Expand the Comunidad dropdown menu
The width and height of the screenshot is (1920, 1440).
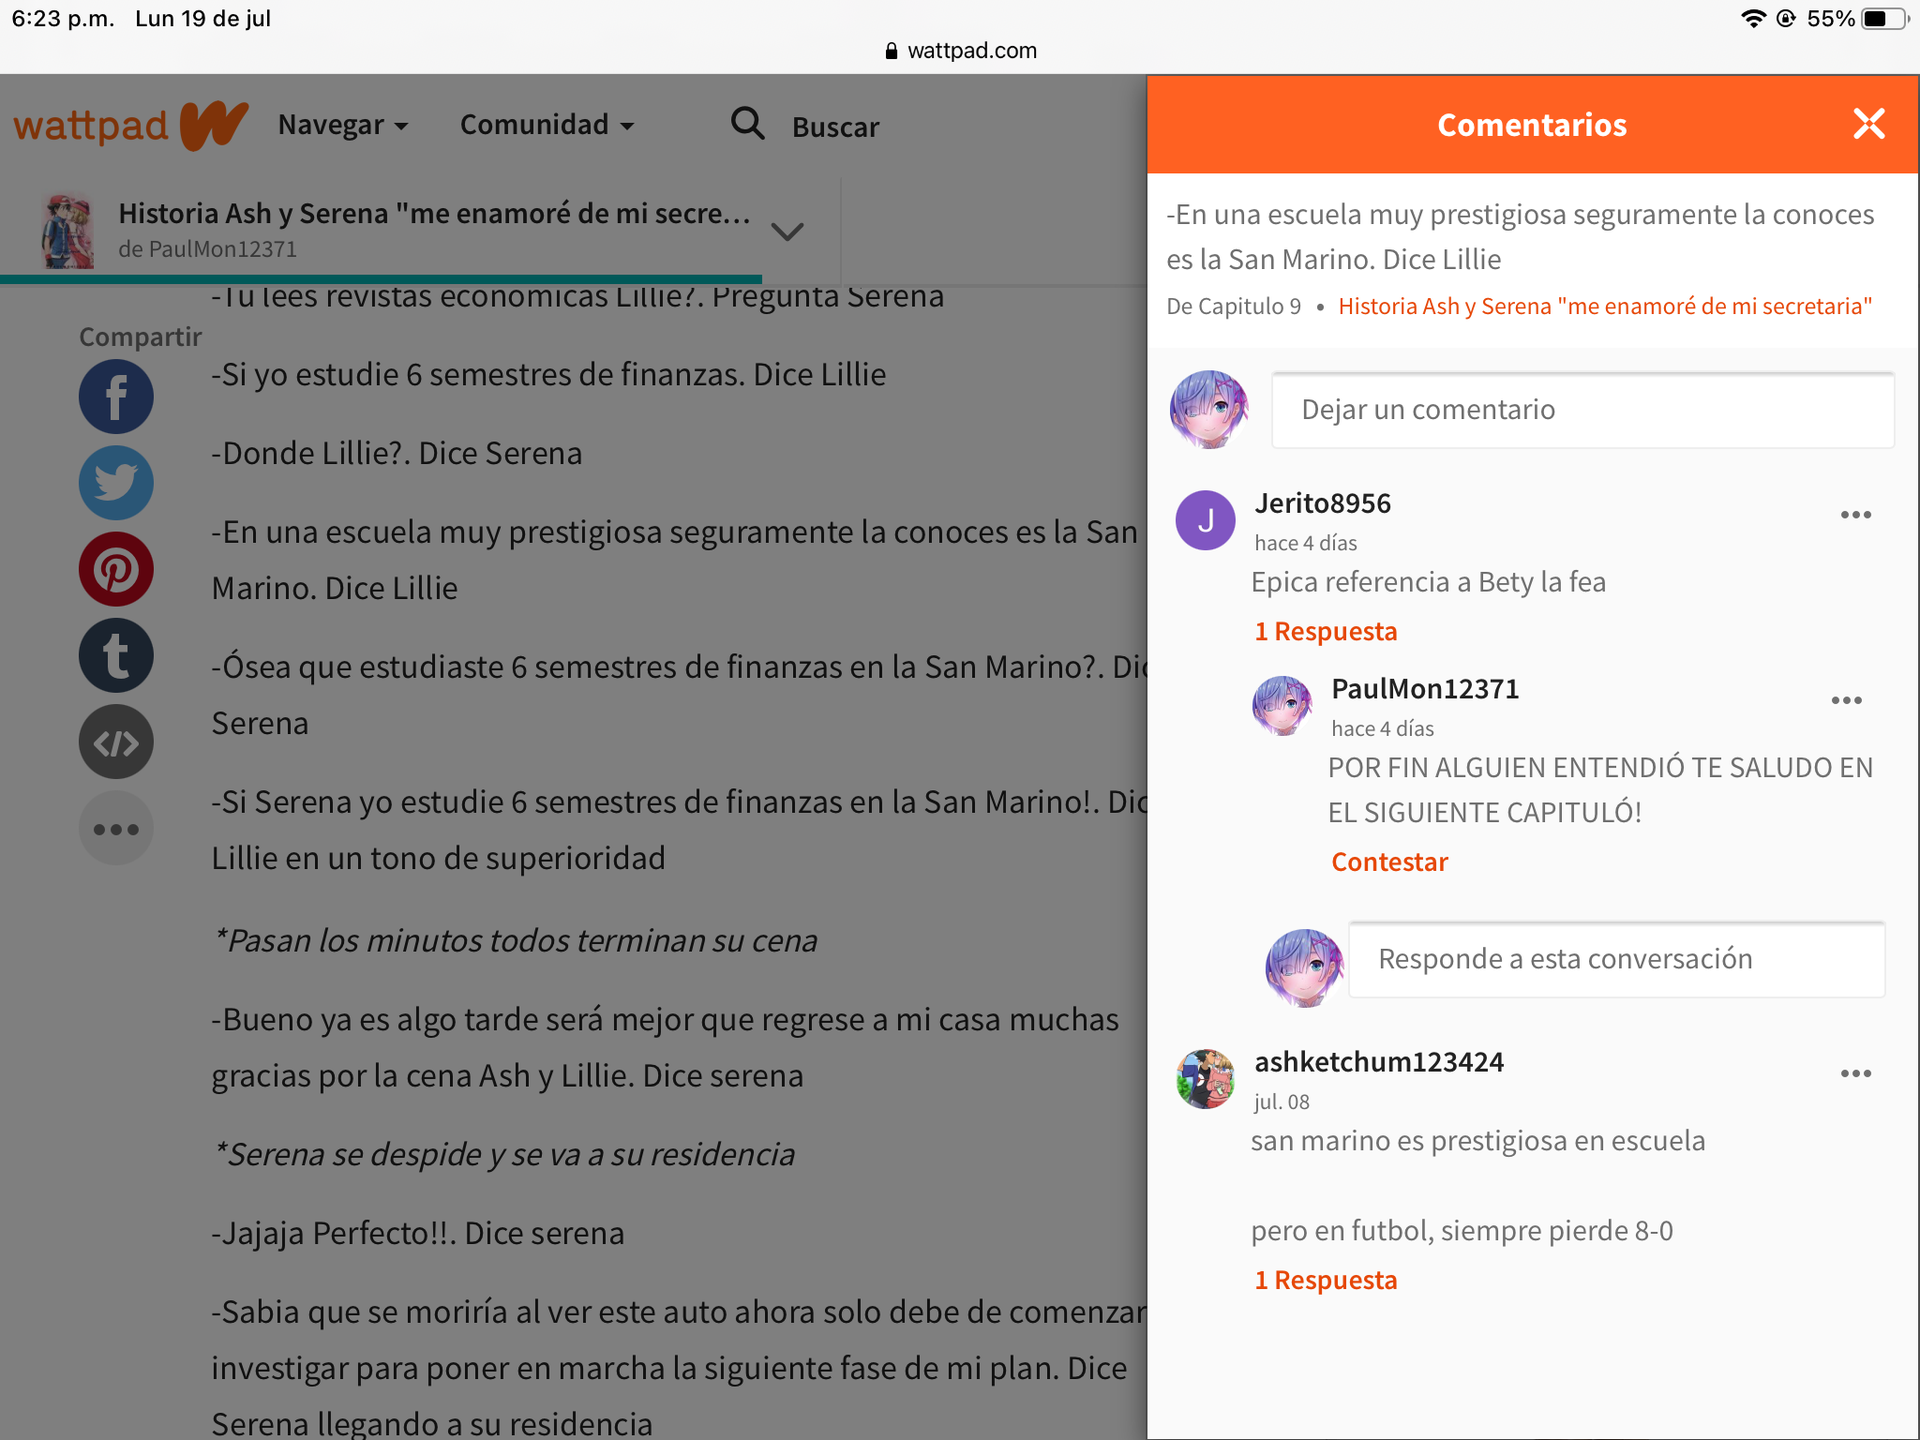click(547, 125)
